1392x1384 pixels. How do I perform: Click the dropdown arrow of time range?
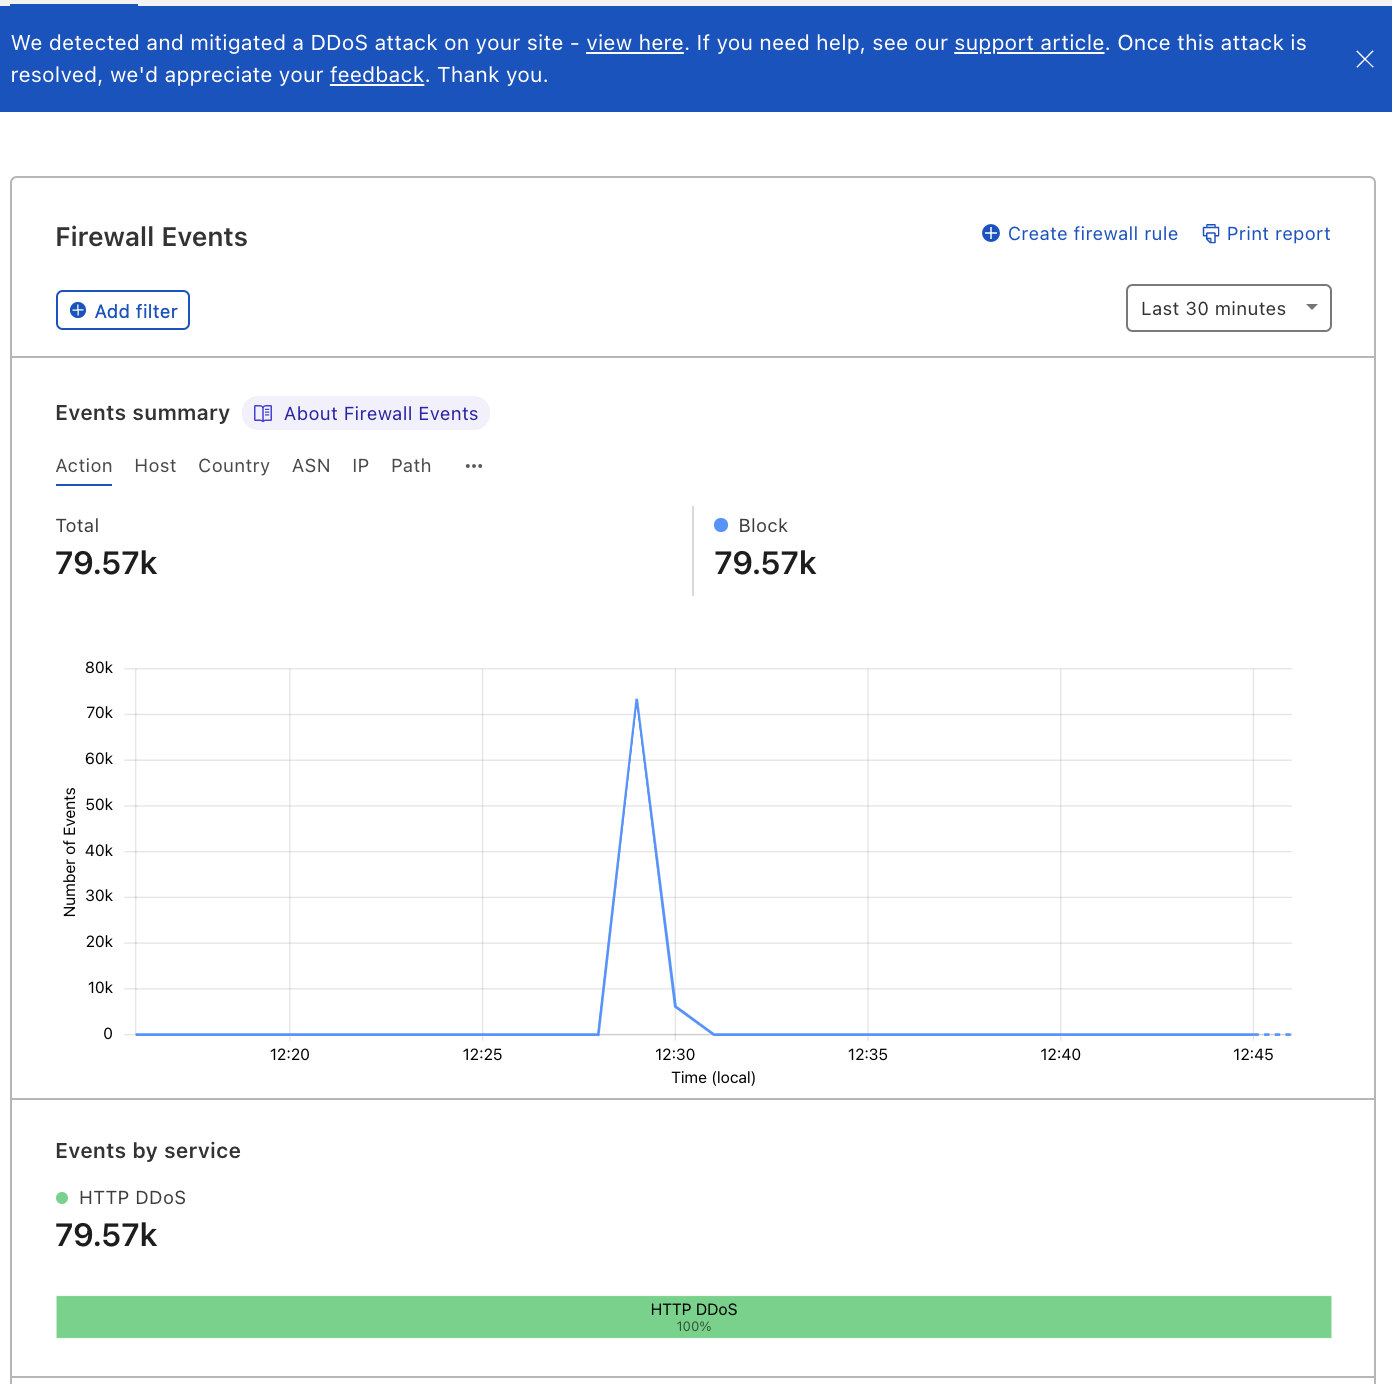[1311, 307]
